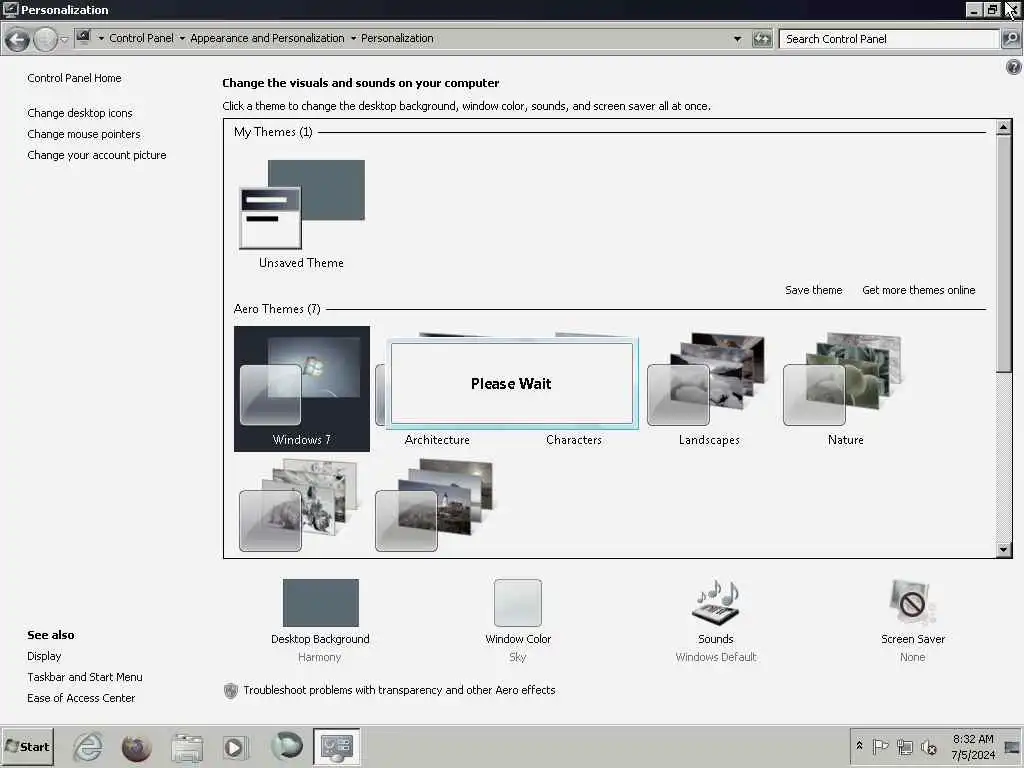The image size is (1024, 768).
Task: Click Control Panel breadcrumb
Action: (141, 39)
